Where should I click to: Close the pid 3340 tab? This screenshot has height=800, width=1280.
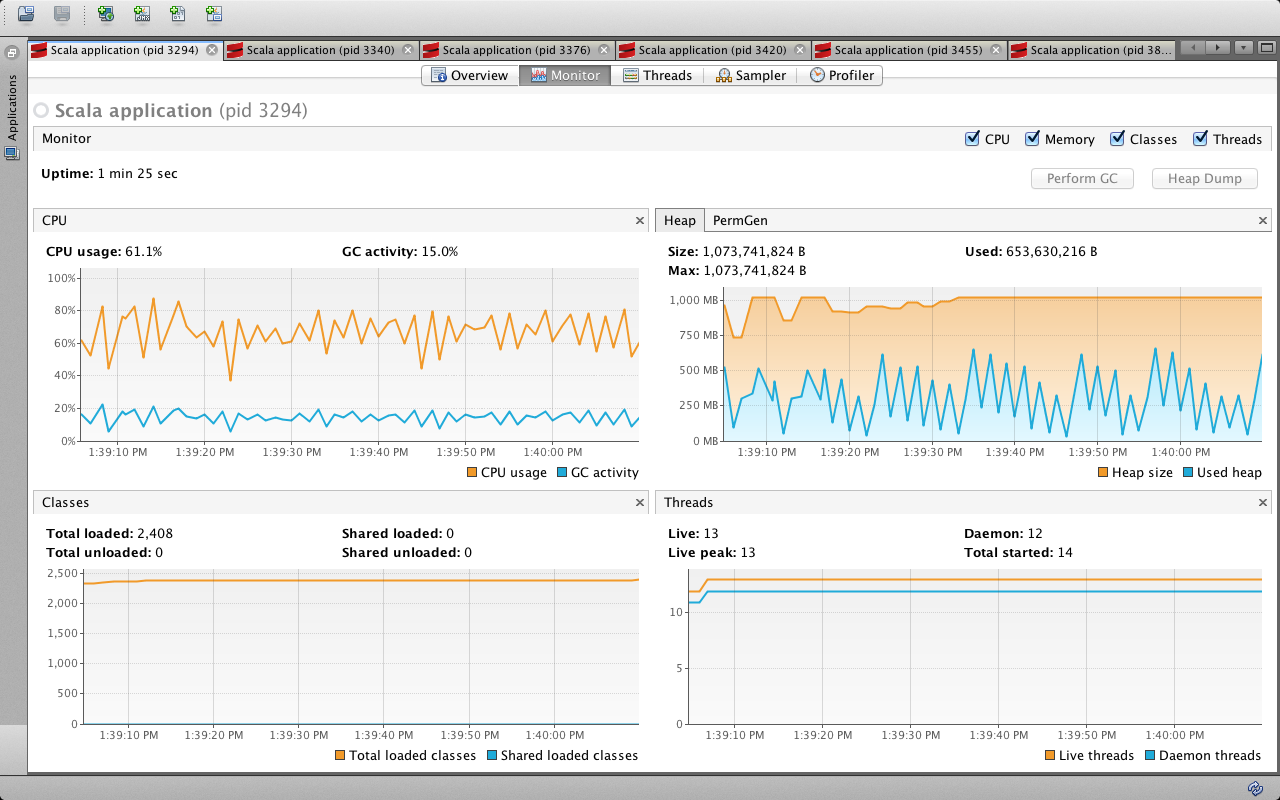(x=408, y=50)
